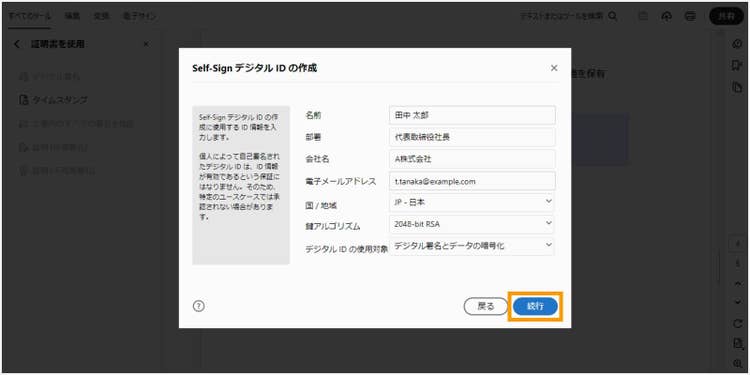Click the rotate icon in right rail
750x375 pixels.
pos(737,324)
